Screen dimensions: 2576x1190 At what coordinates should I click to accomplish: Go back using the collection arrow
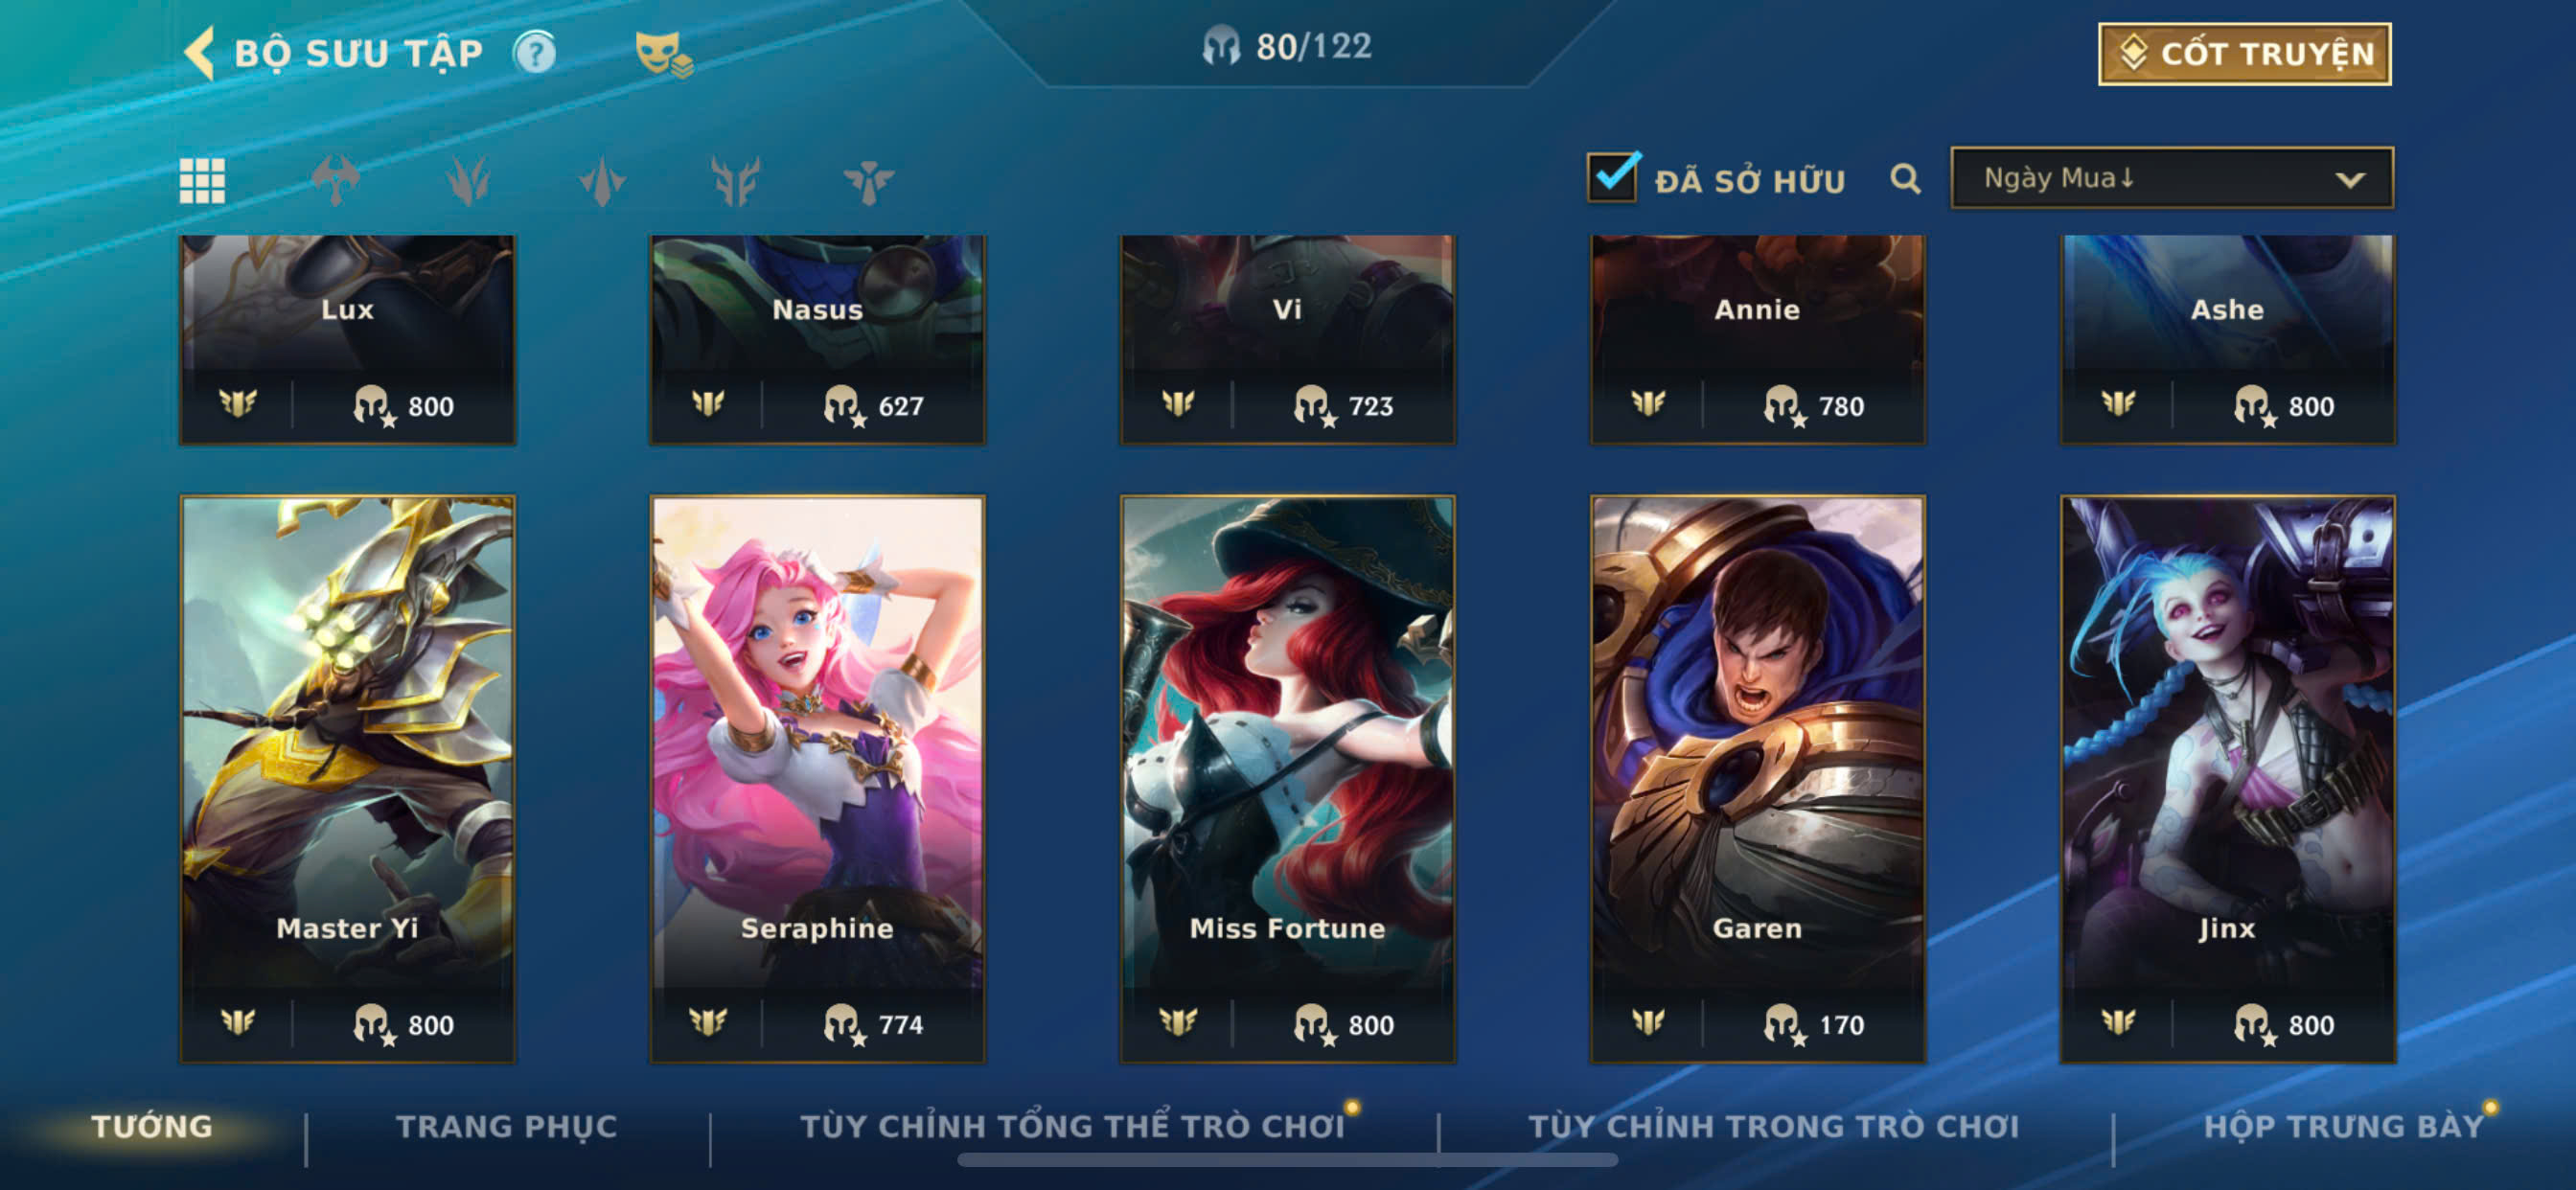(200, 53)
